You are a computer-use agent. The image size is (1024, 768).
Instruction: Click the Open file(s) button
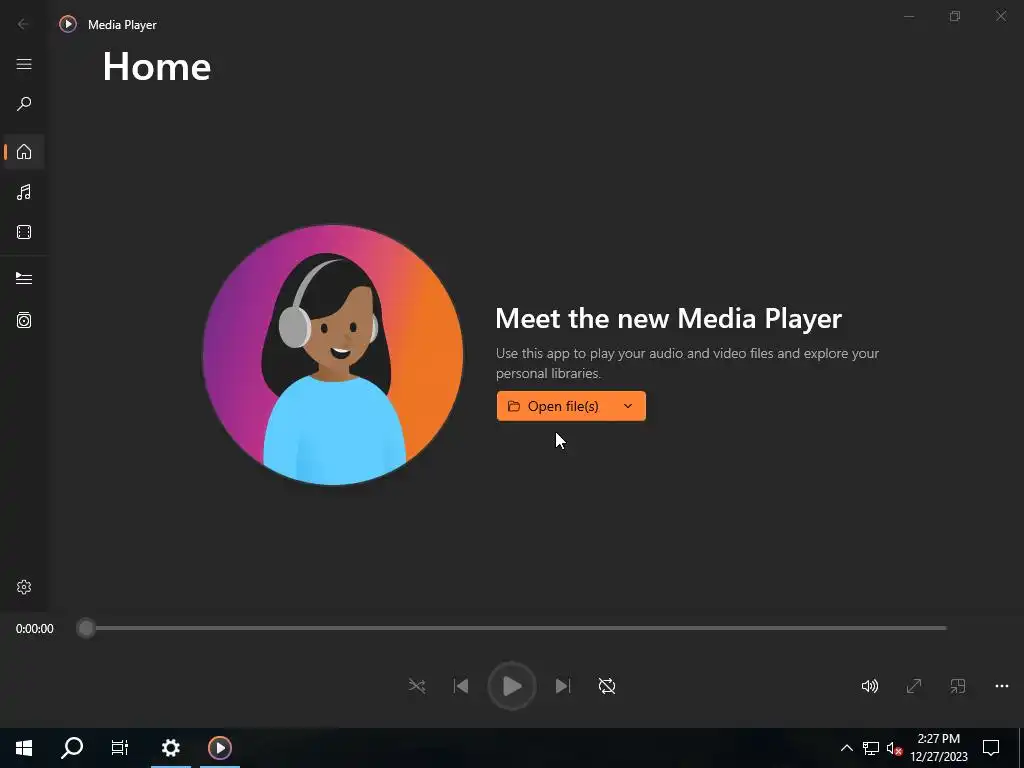point(553,406)
